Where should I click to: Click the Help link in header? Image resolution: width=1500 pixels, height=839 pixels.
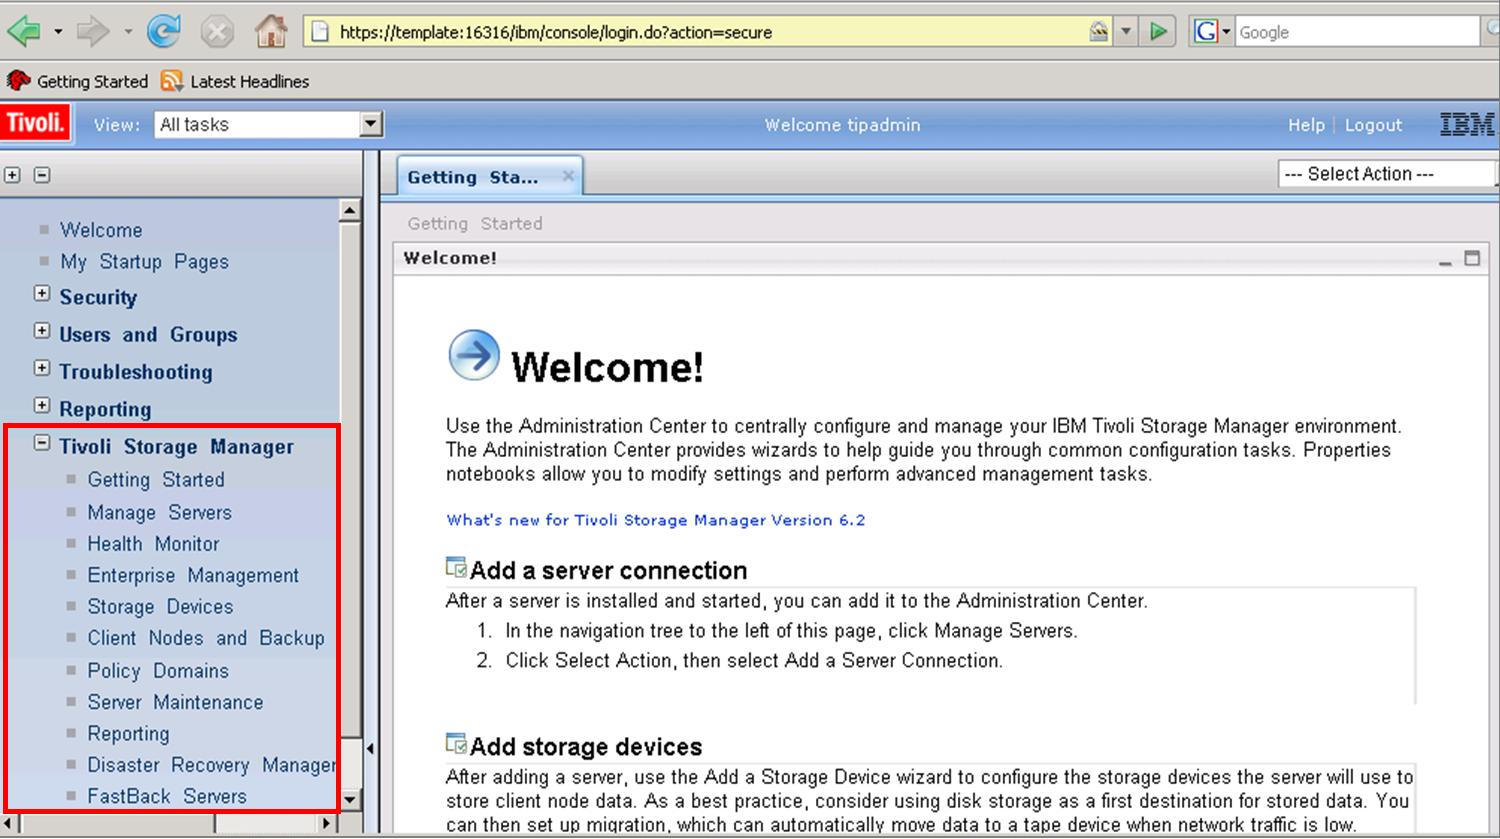[1306, 125]
